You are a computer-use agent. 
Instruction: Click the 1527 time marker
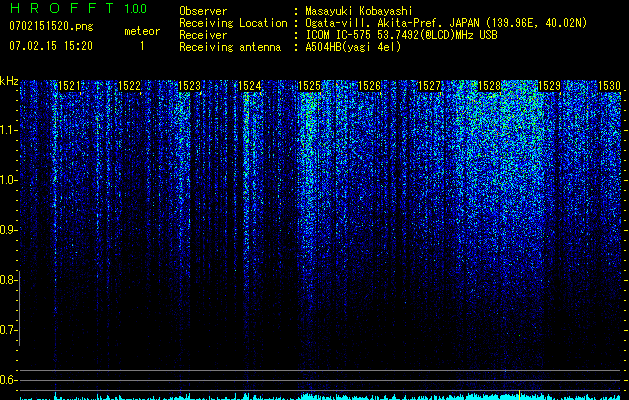point(429,86)
